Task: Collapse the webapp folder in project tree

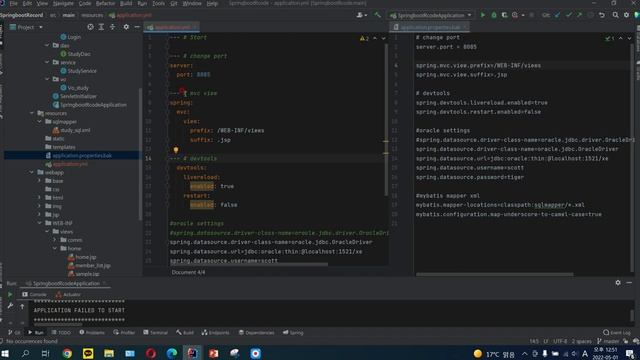Action: click(32, 172)
